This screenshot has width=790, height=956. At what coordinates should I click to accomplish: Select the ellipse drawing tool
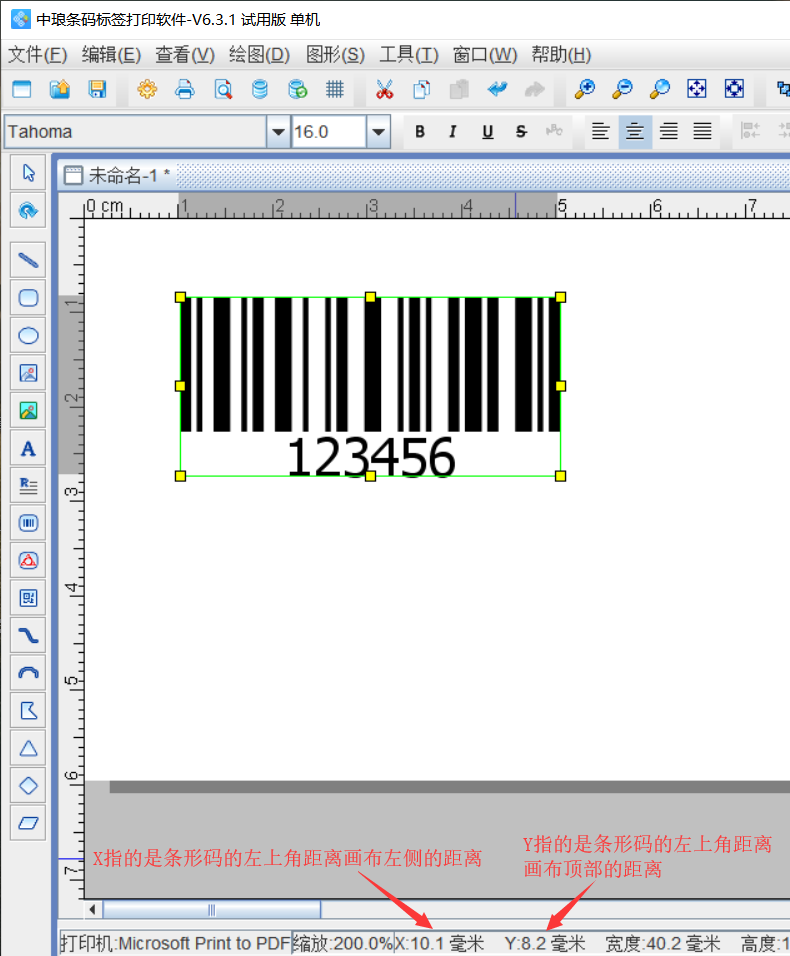coord(28,335)
